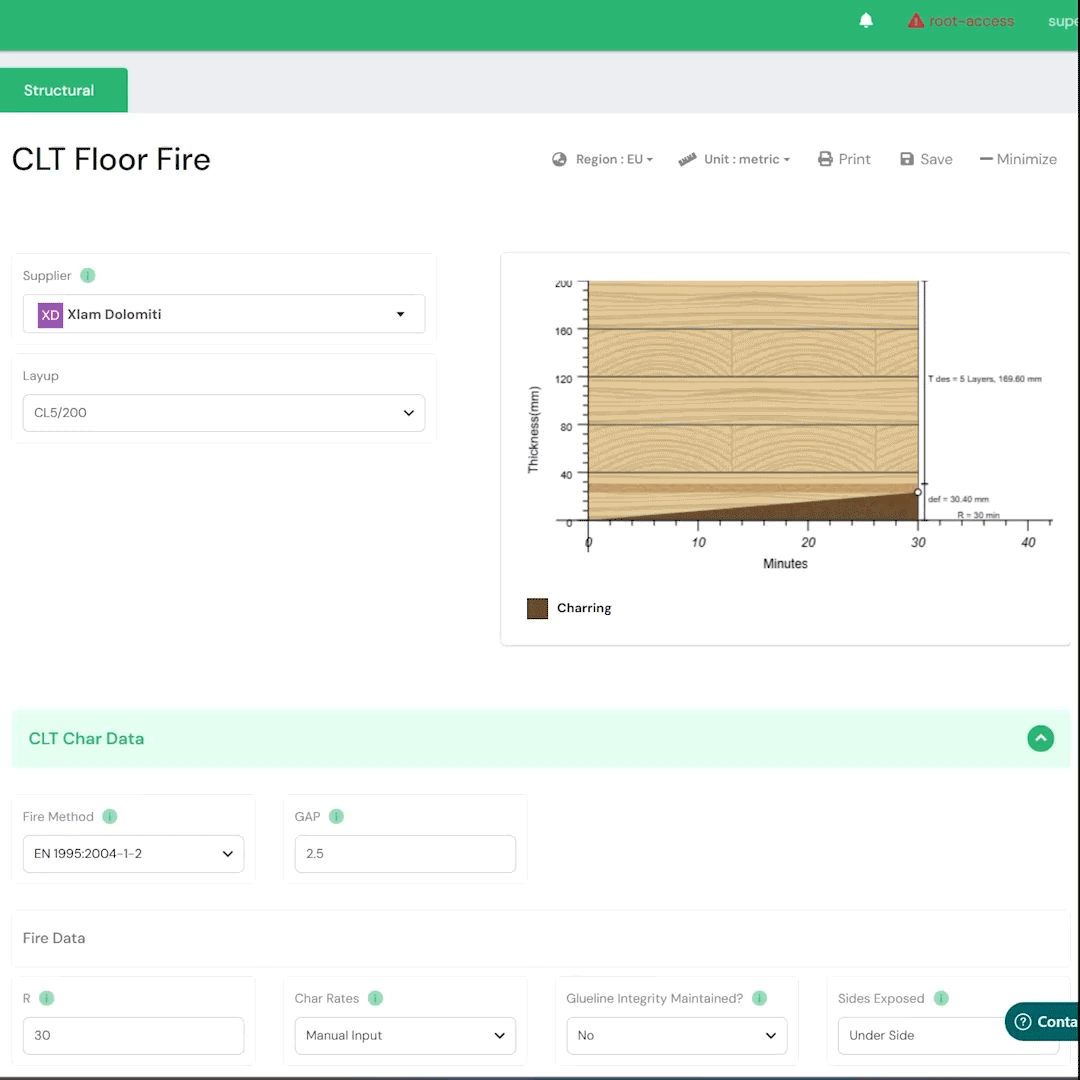1080x1080 pixels.
Task: Click the Sides Exposed info icon
Action: pyautogui.click(x=940, y=998)
